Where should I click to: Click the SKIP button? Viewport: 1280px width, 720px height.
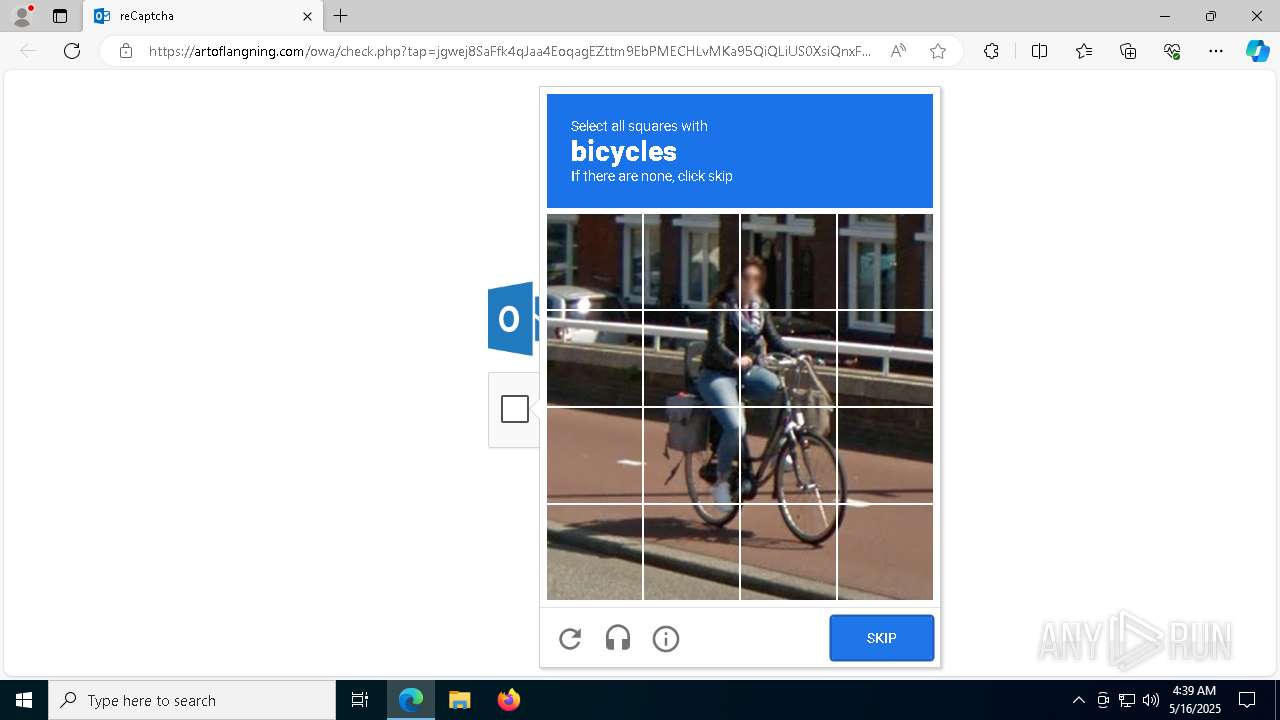882,638
